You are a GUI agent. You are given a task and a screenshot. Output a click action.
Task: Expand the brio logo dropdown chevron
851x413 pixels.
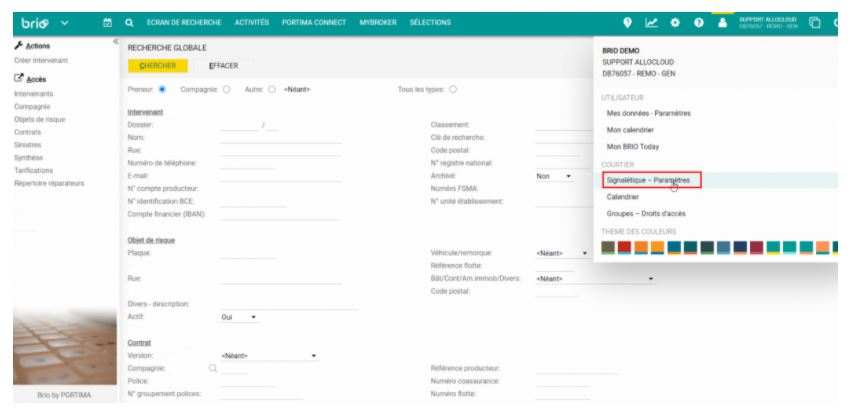pos(65,21)
